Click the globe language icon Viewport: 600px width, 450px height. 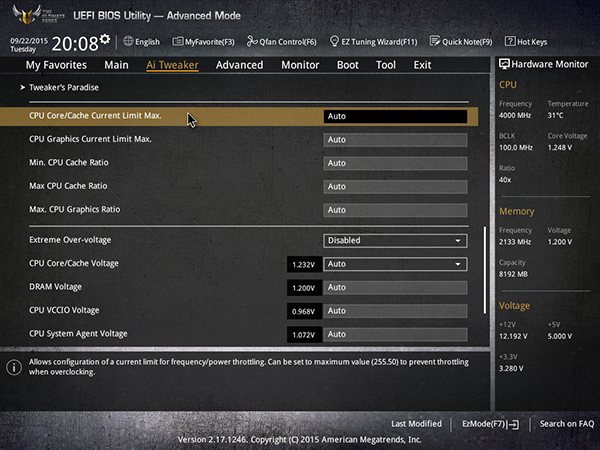(x=128, y=41)
